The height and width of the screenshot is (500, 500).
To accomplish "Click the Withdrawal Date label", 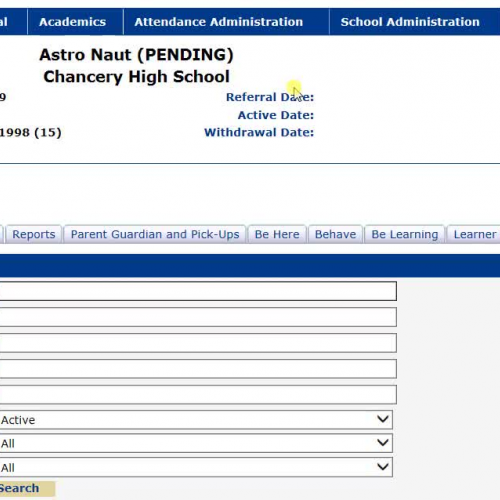I will [259, 132].
